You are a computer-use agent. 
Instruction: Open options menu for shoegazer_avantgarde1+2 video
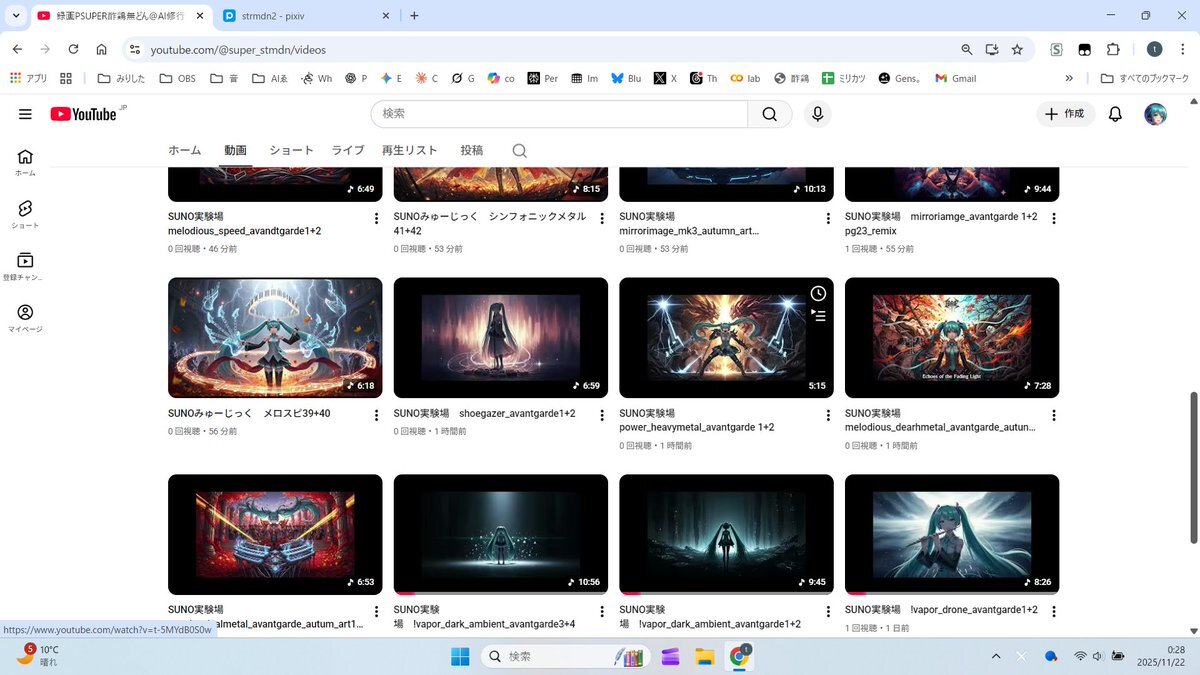pos(603,415)
